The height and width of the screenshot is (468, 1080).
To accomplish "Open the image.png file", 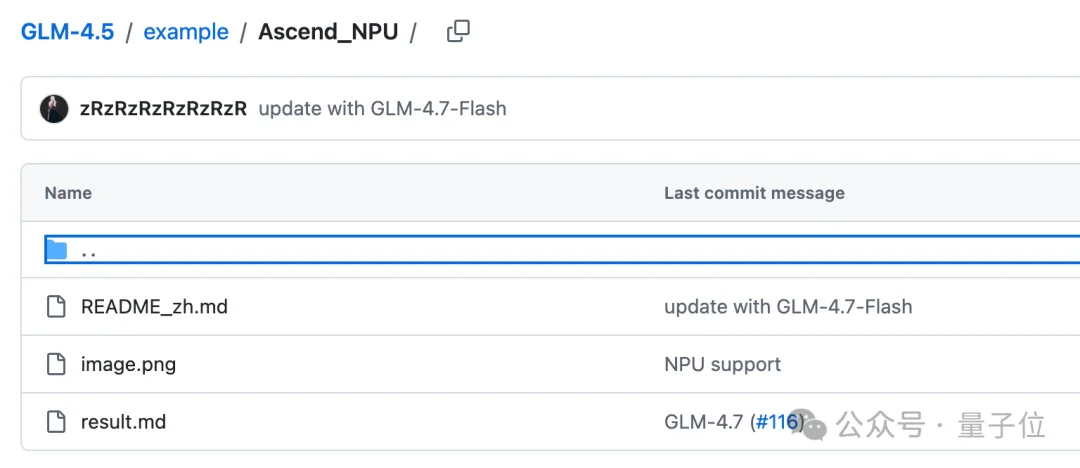I will [128, 364].
